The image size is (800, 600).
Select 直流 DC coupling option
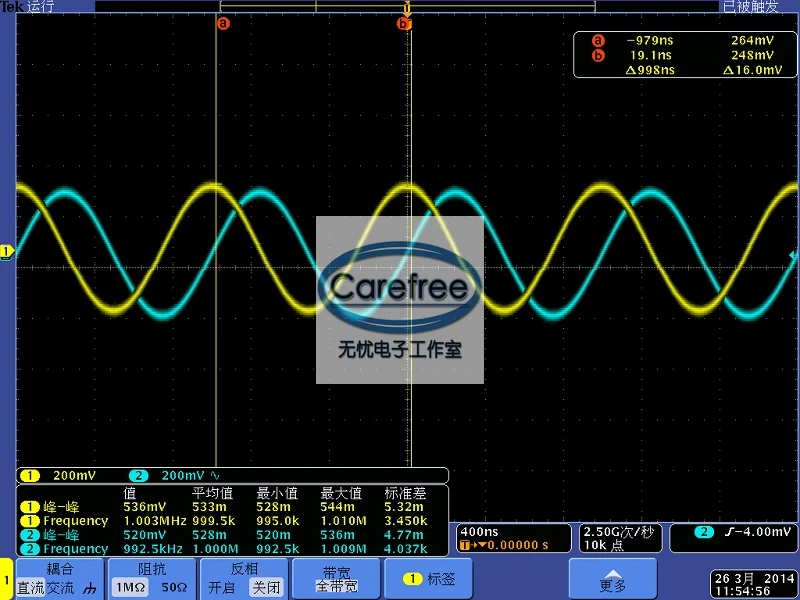[30, 588]
